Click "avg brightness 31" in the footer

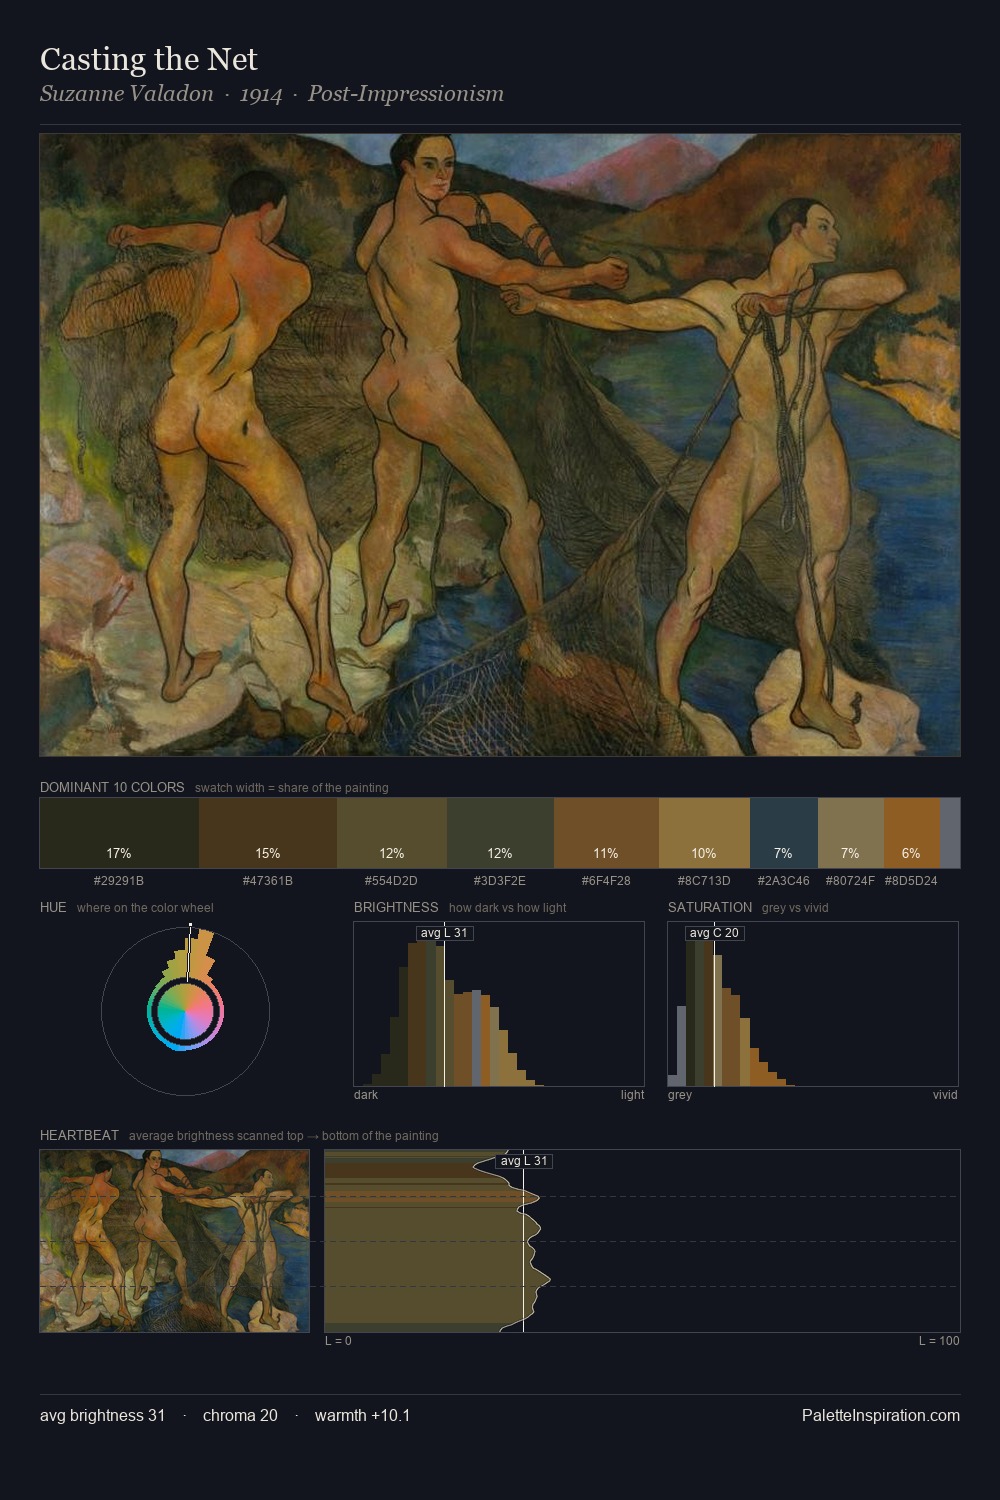tap(102, 1415)
